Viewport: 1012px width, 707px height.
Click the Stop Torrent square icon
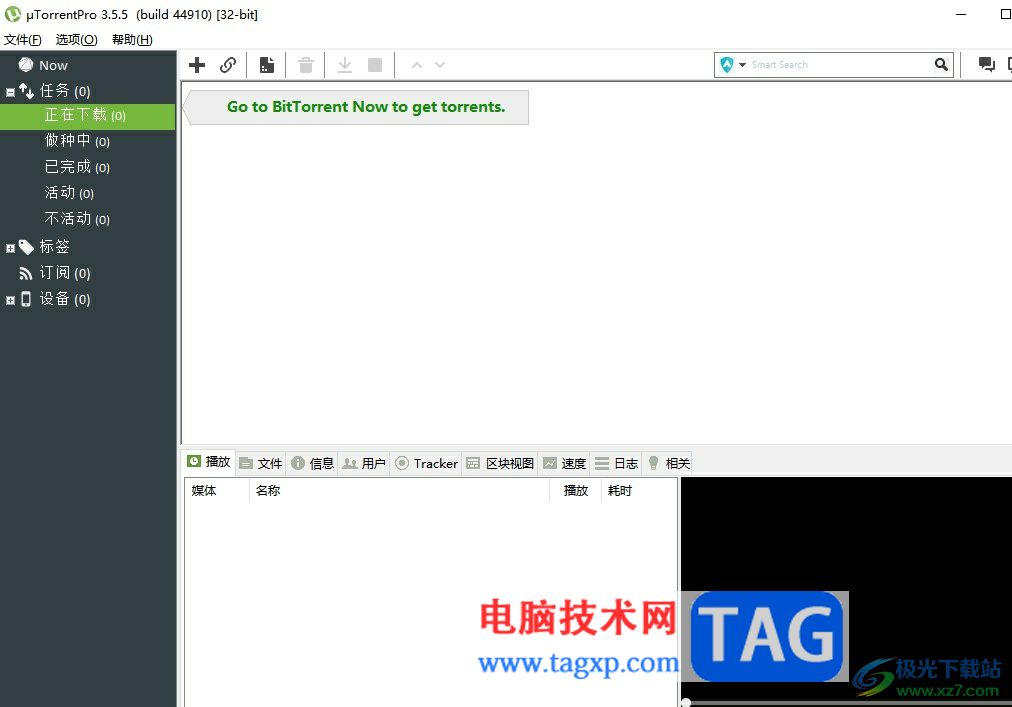pos(375,65)
